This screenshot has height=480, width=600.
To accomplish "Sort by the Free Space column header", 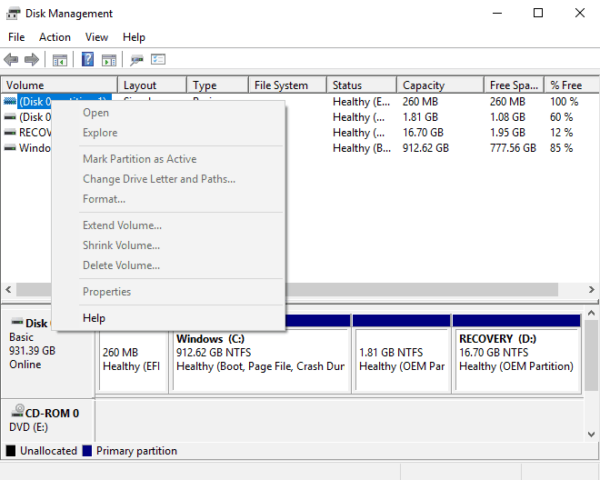I will coord(514,85).
